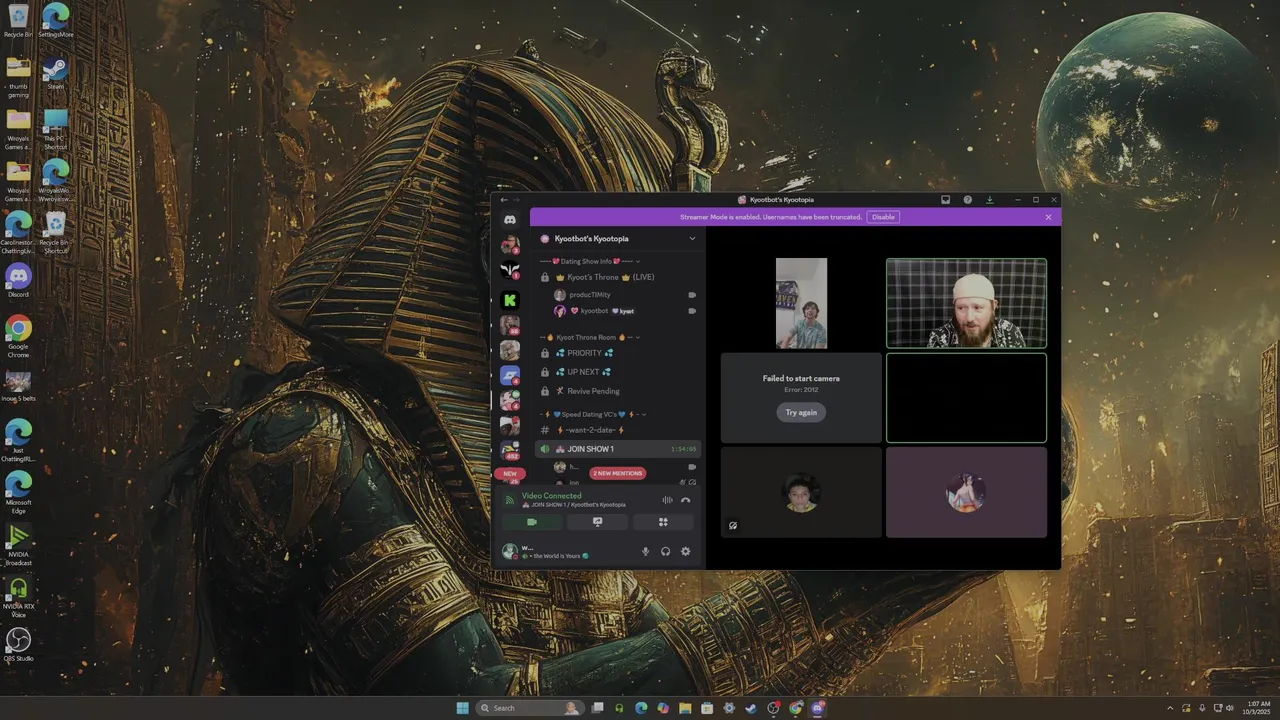Focus the portrait video tile
Screen dimensions: 1280x720
801,303
